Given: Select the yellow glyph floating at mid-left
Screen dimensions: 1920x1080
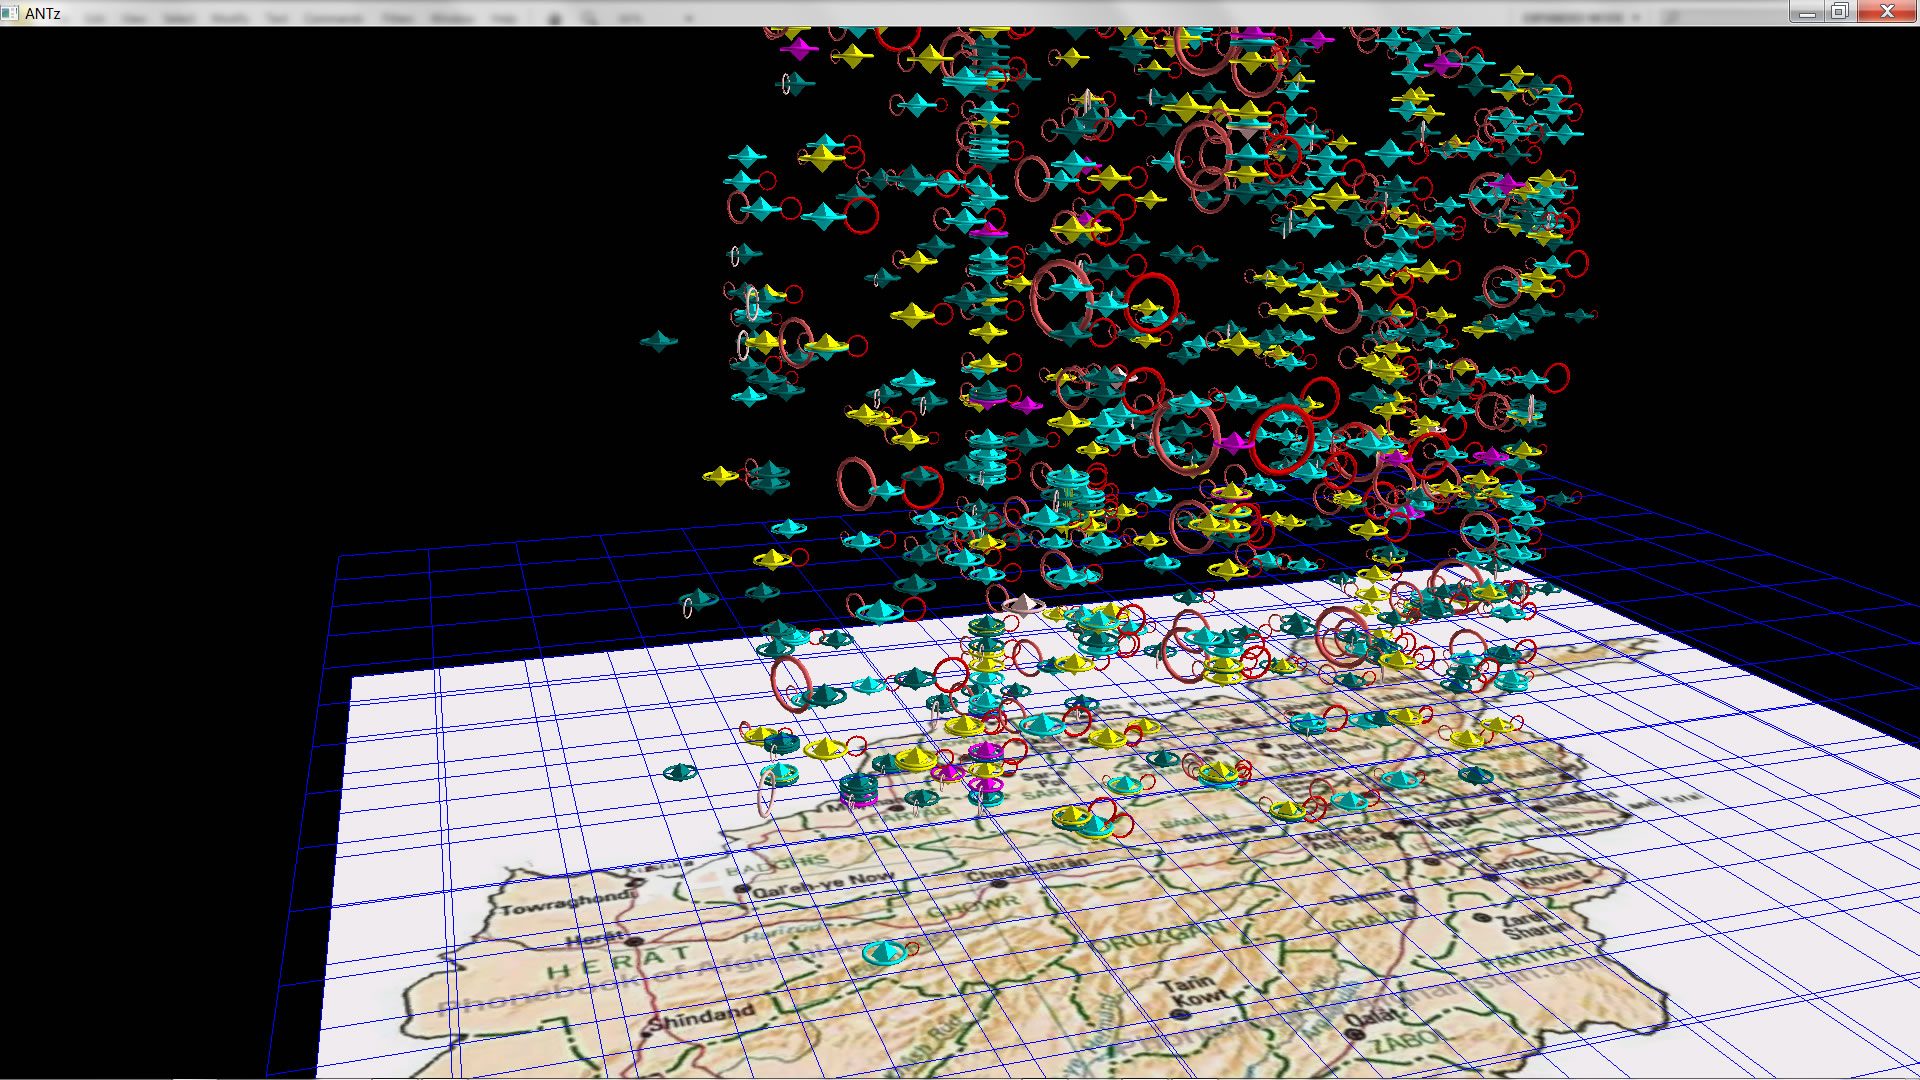Looking at the screenshot, I should click(720, 476).
